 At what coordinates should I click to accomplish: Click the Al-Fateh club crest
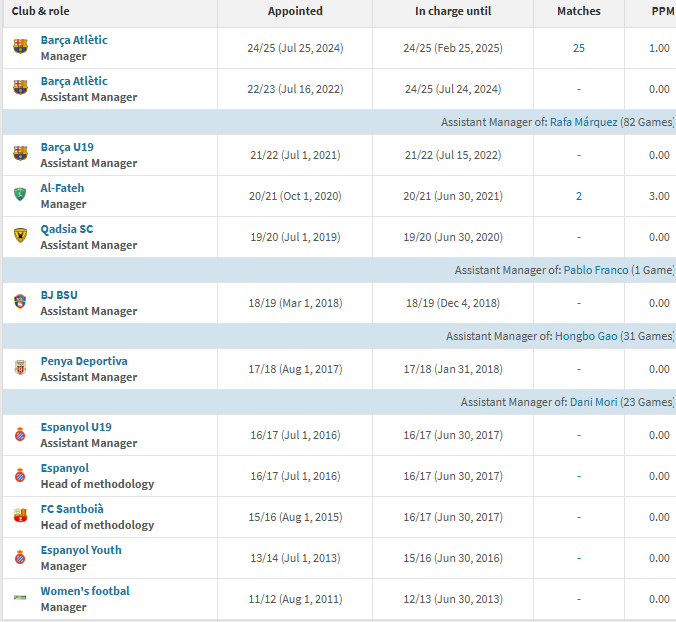tap(20, 194)
